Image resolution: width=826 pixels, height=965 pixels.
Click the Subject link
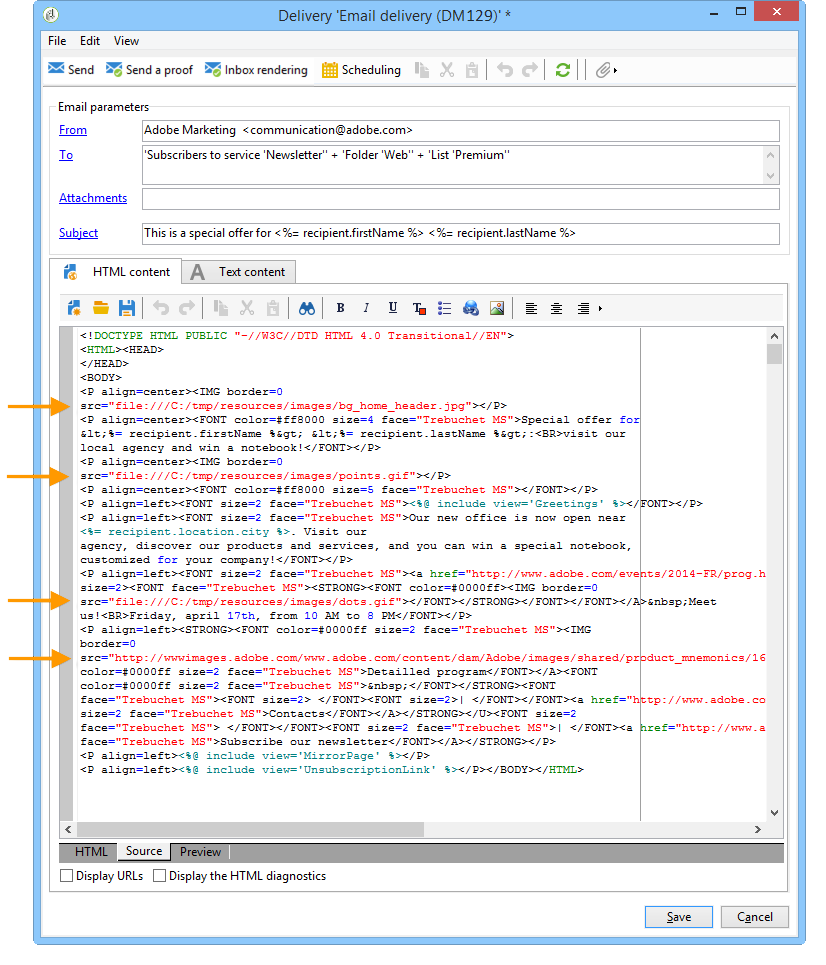tap(78, 233)
